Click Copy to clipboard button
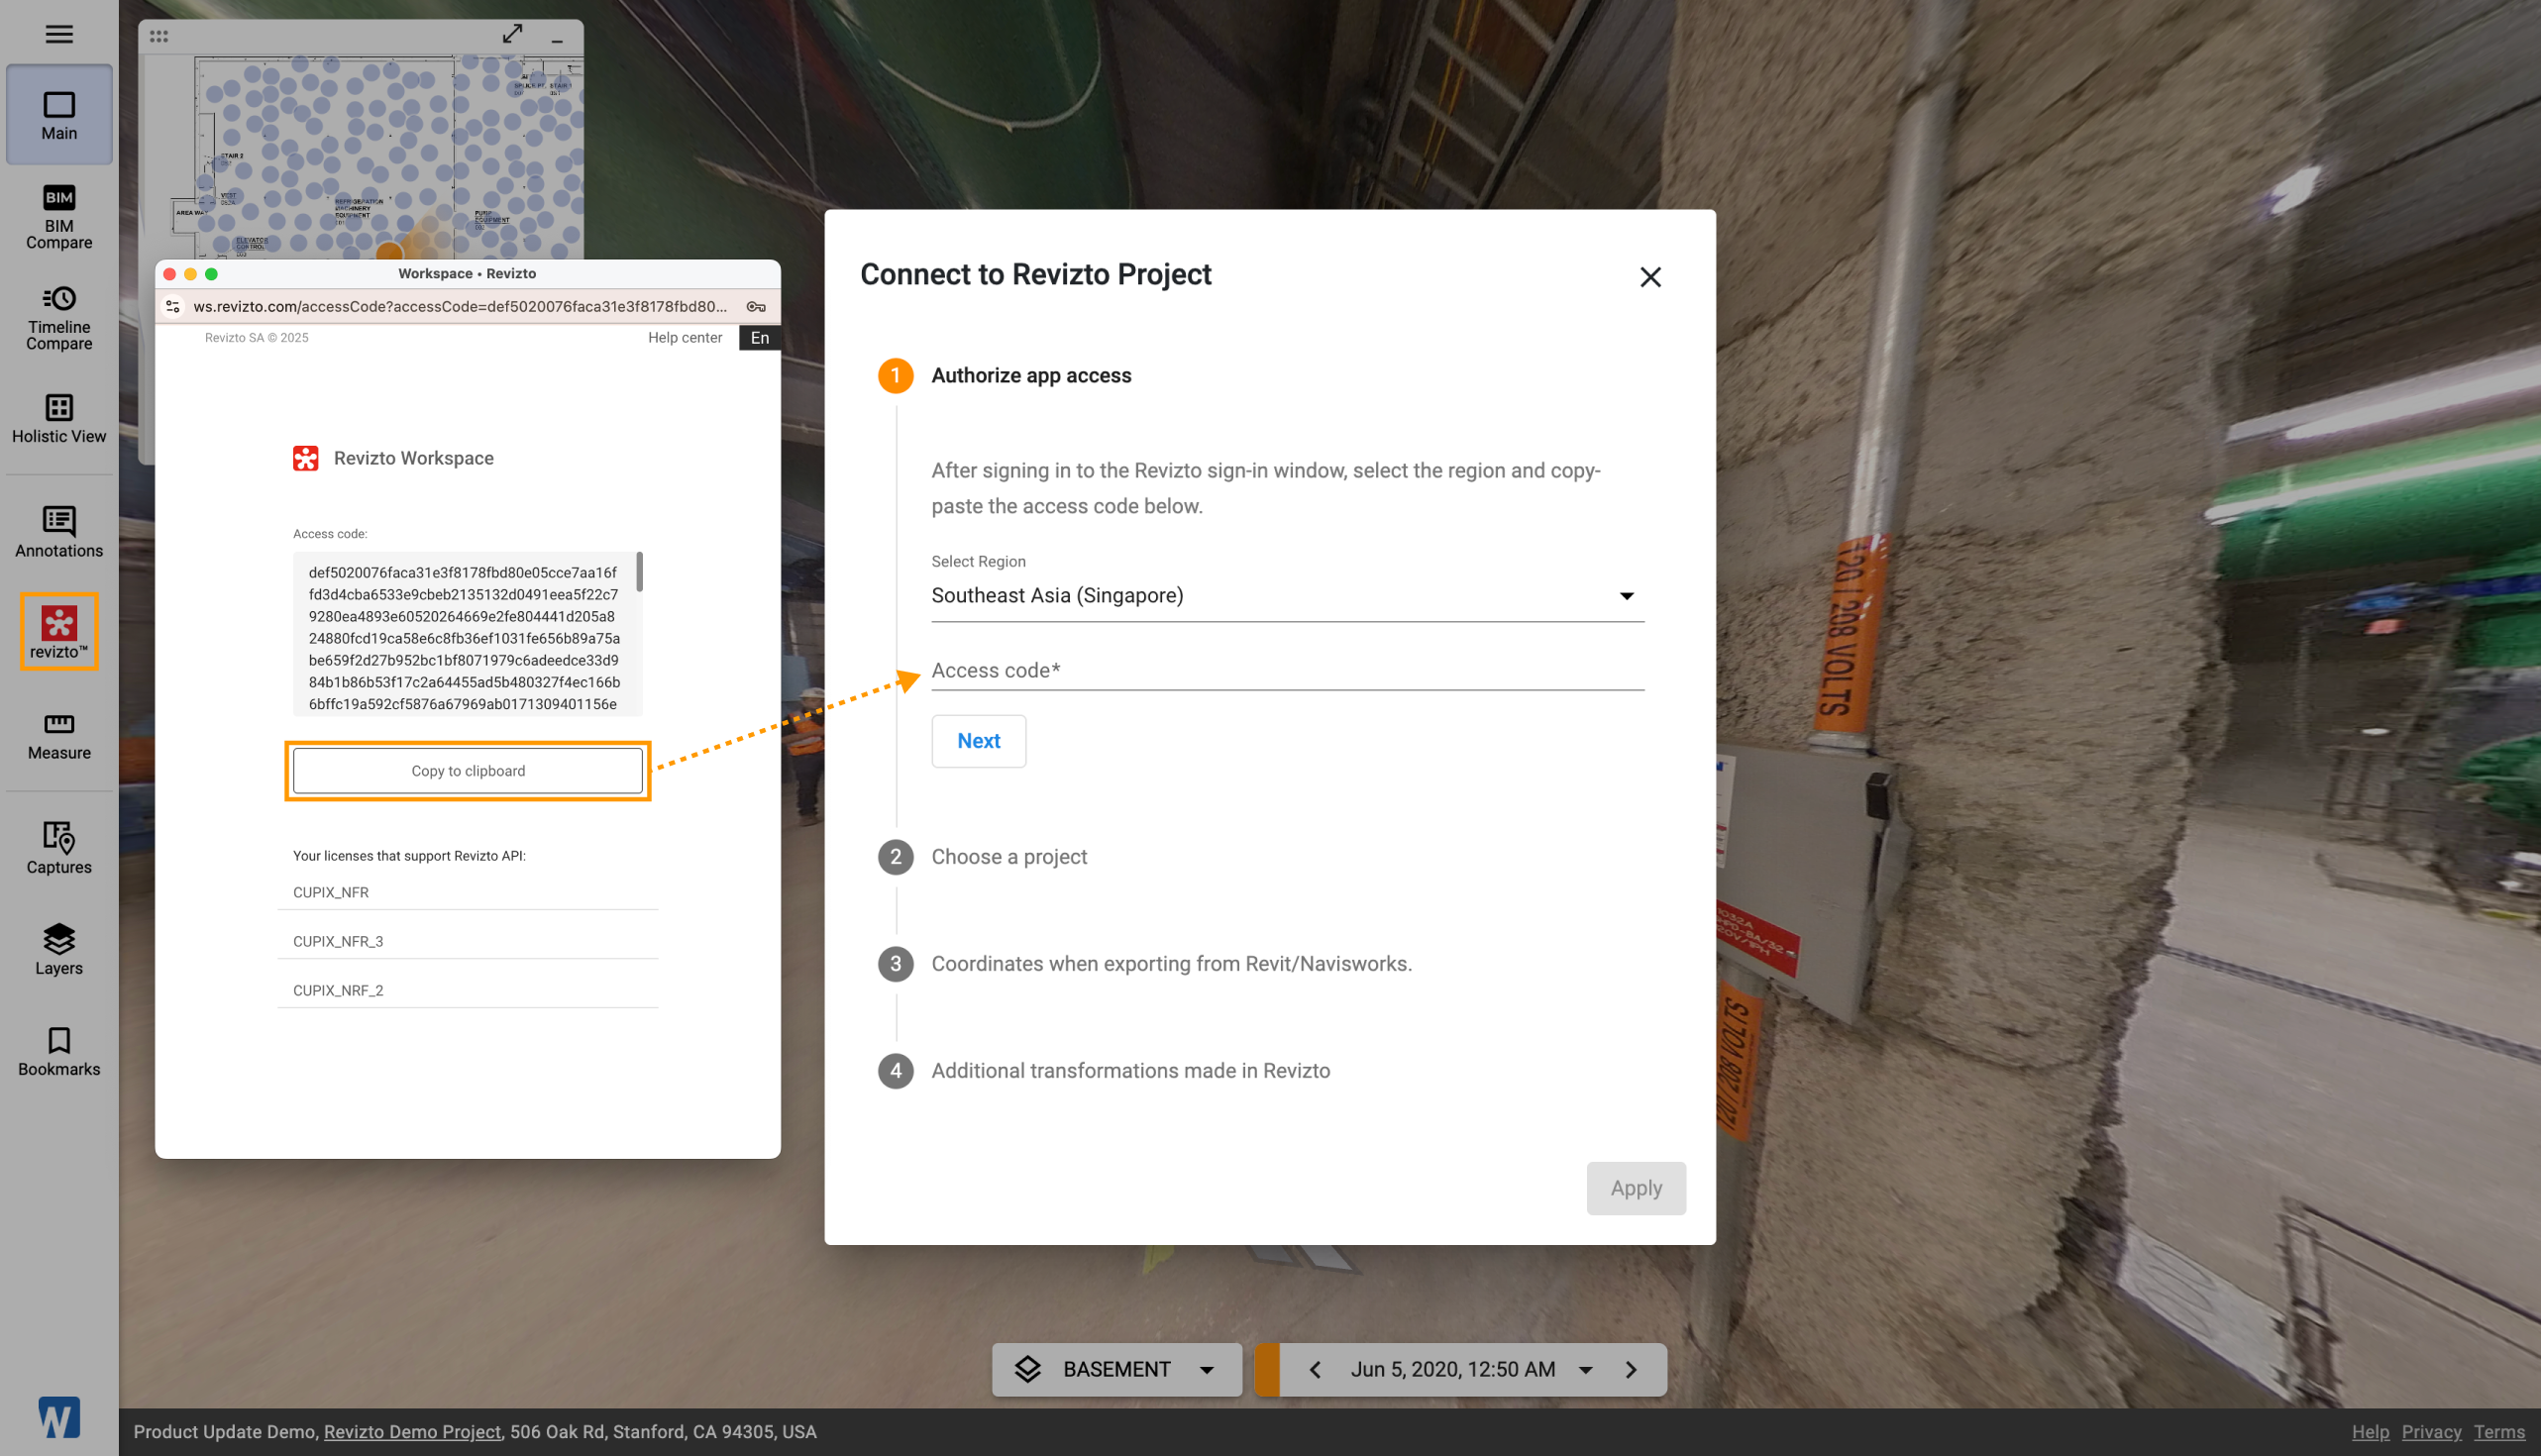The height and width of the screenshot is (1456, 2541). pyautogui.click(x=468, y=771)
